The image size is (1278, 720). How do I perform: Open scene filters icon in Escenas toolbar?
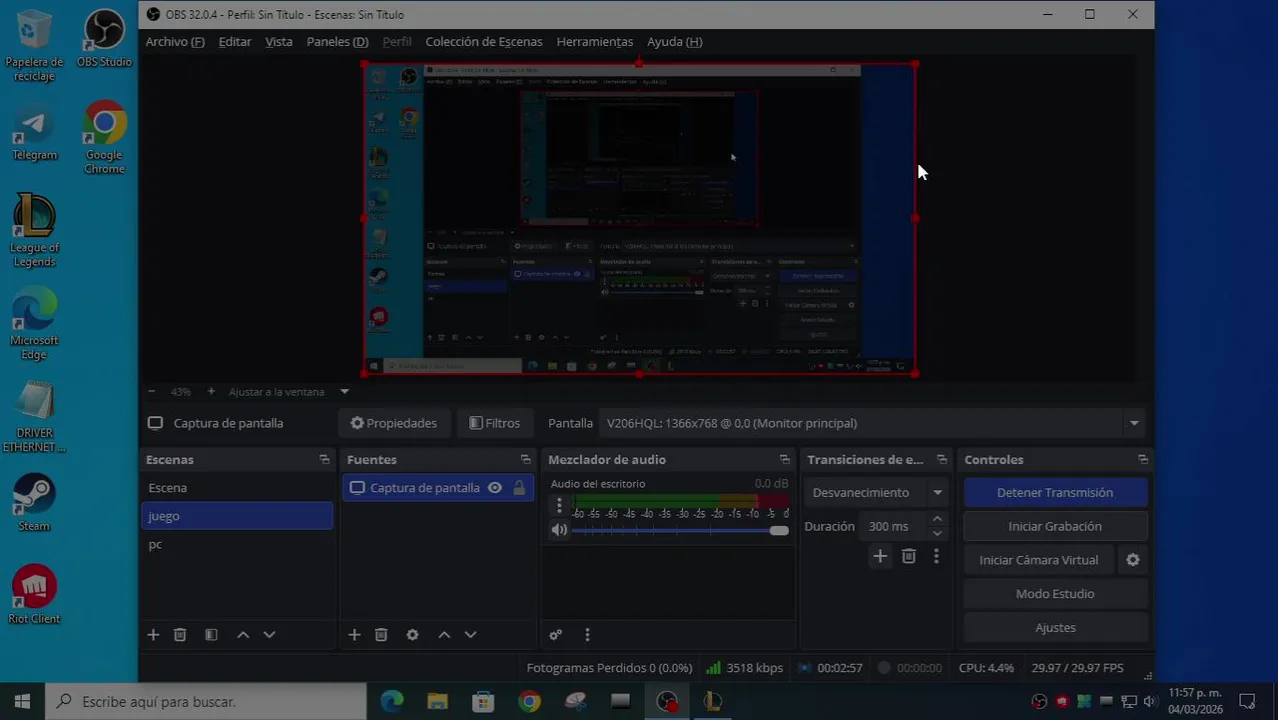(211, 635)
